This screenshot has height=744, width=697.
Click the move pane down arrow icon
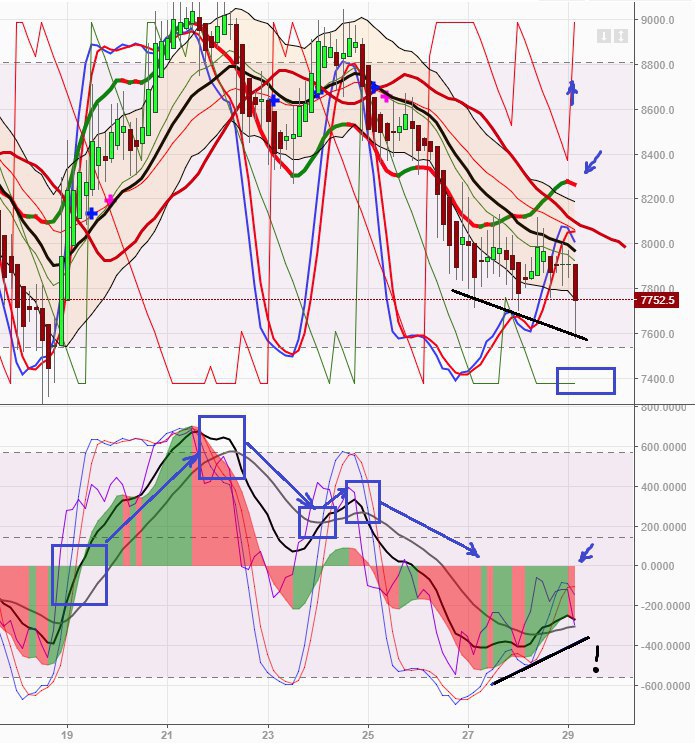[604, 36]
